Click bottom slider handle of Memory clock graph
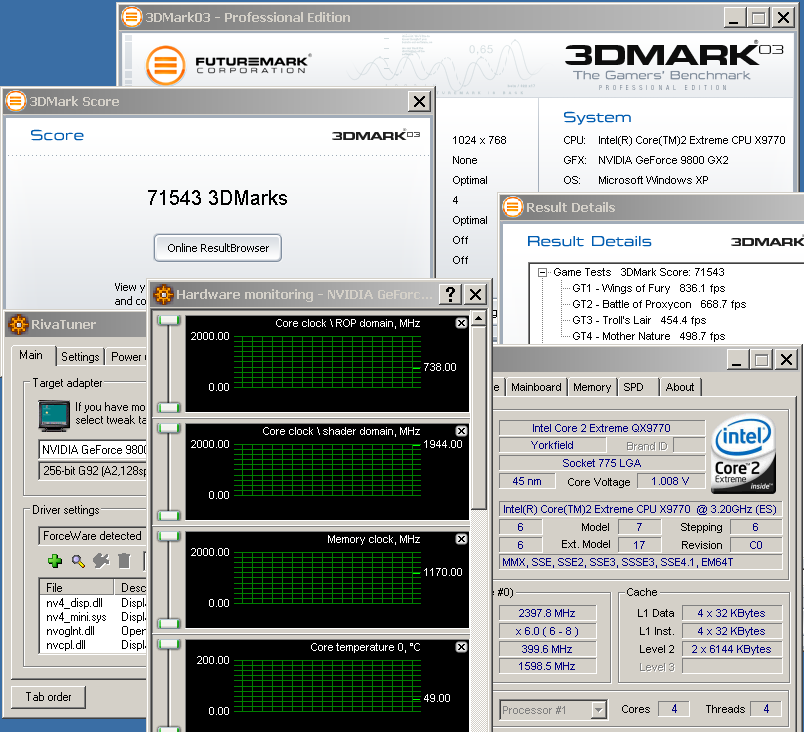This screenshot has height=732, width=804. coord(169,624)
